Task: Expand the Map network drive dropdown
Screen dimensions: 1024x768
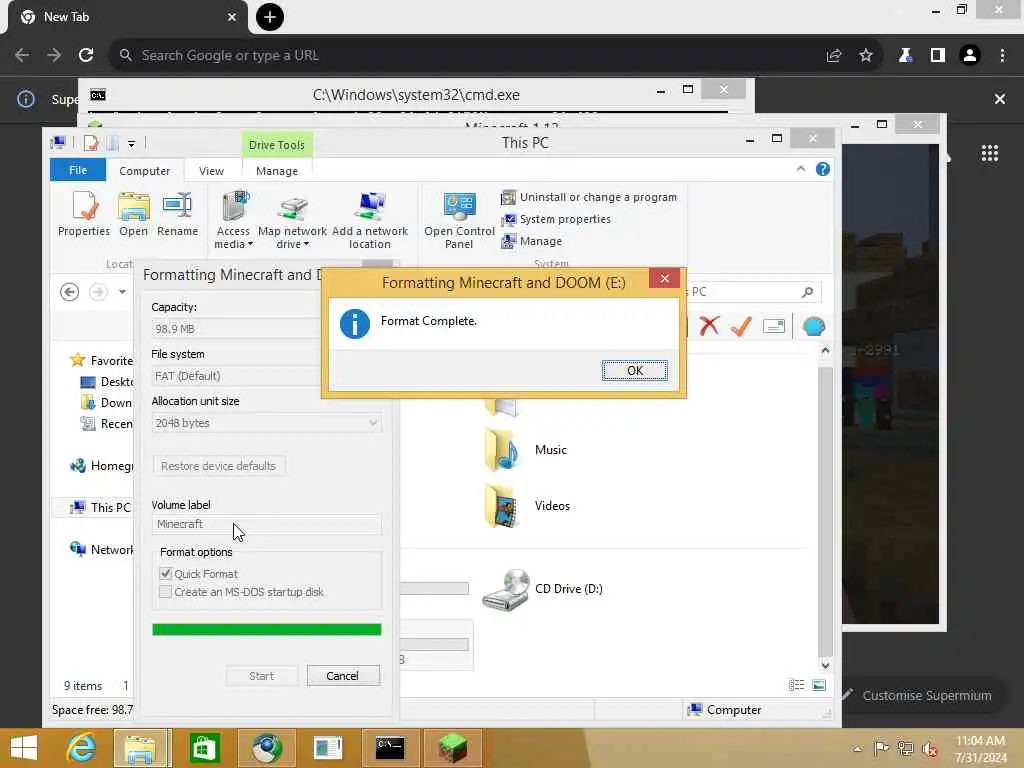Action: click(292, 220)
